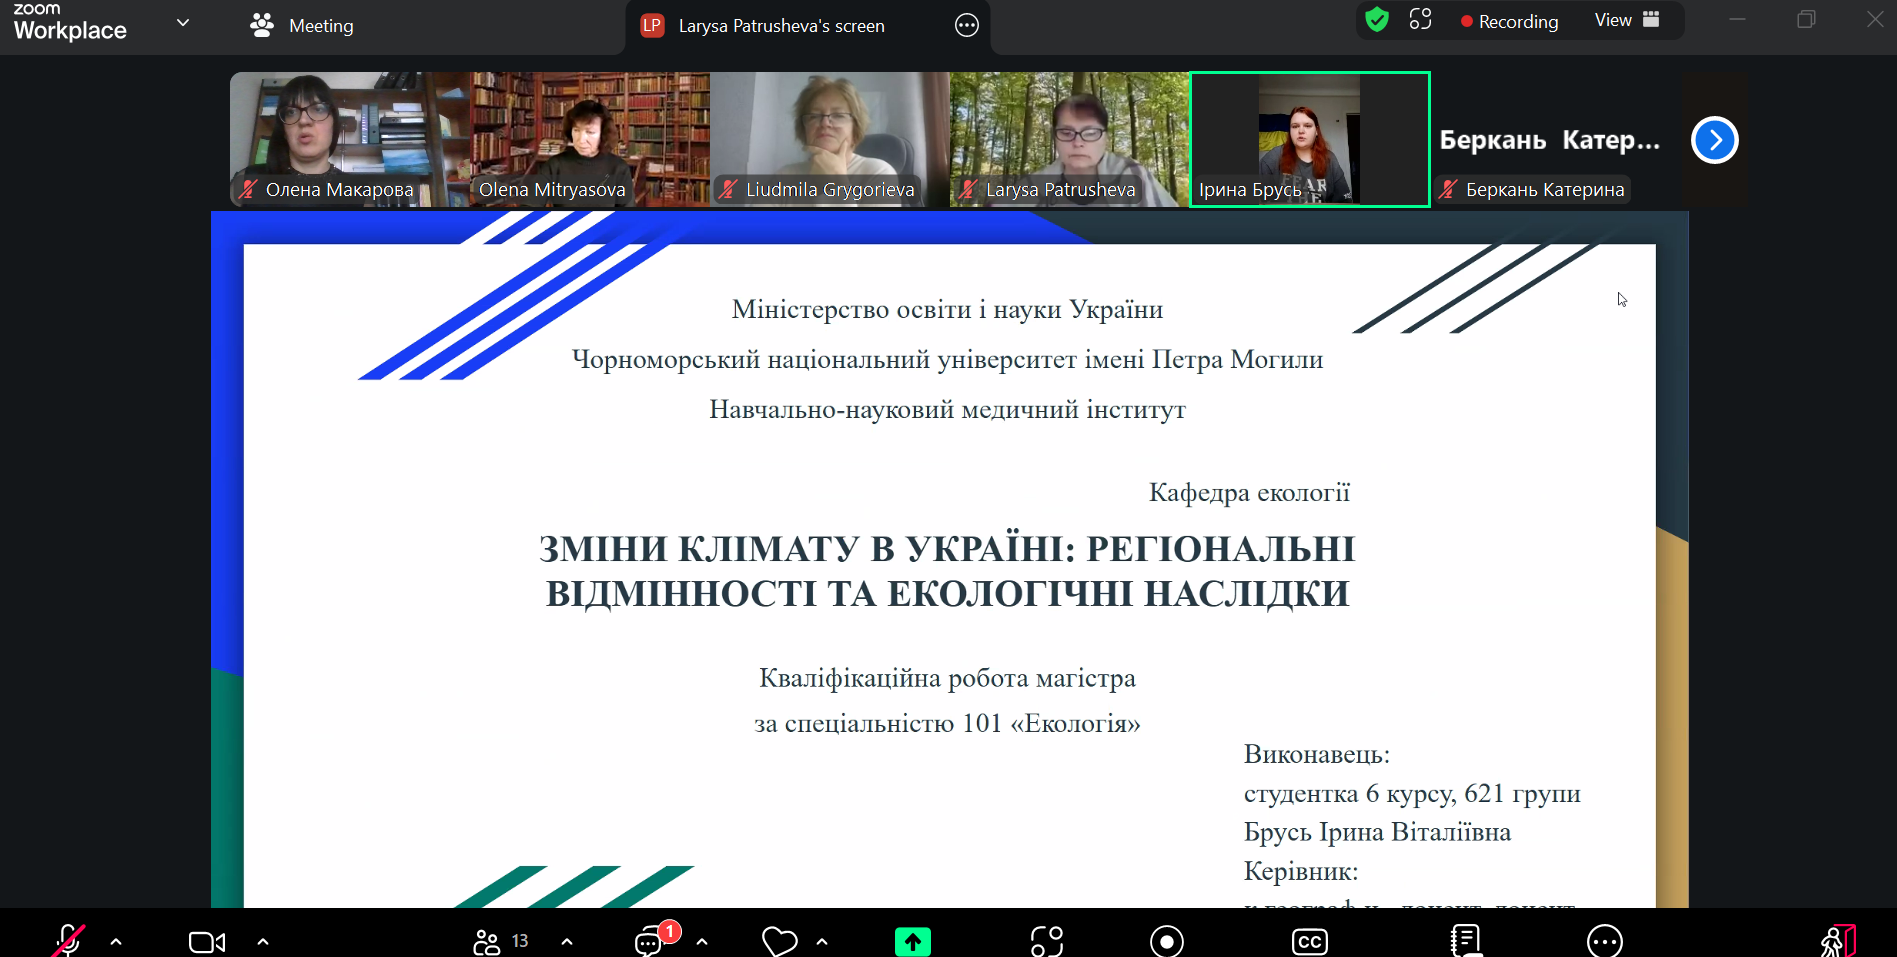This screenshot has height=957, width=1897.
Task: Open the More options ellipsis in bottom toolbar
Action: coord(1604,941)
